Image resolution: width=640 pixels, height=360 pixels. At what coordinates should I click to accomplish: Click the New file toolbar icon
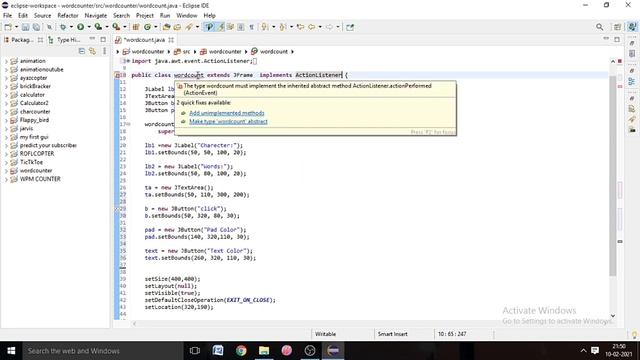(8, 27)
